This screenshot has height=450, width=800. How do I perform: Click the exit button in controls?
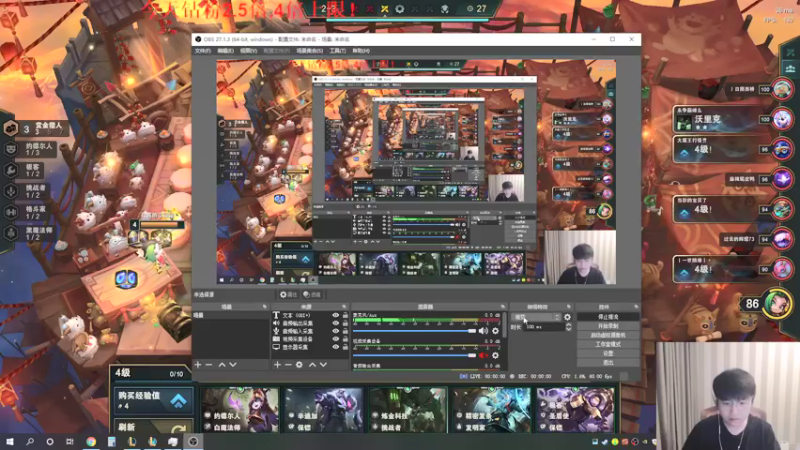click(x=608, y=362)
